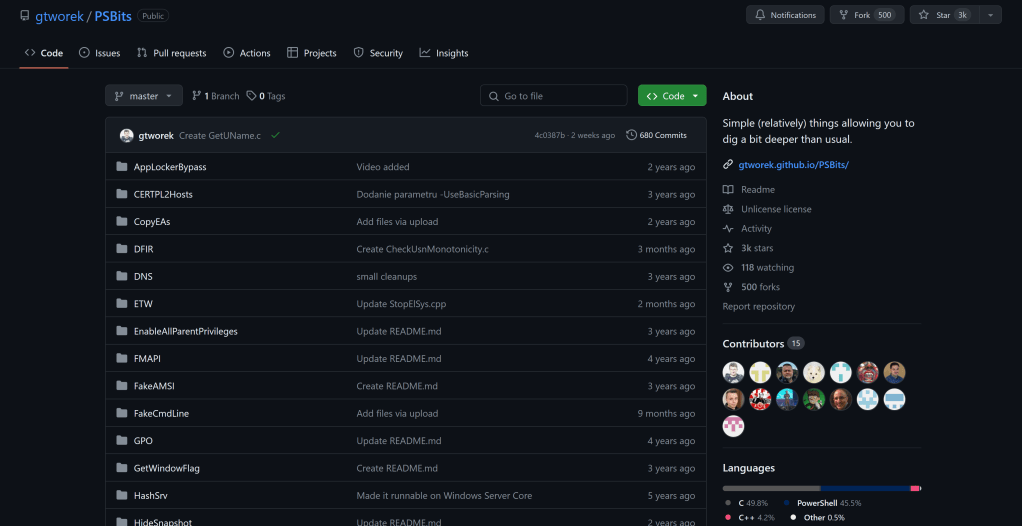Open the 'small cleanups' commit message

pos(387,276)
